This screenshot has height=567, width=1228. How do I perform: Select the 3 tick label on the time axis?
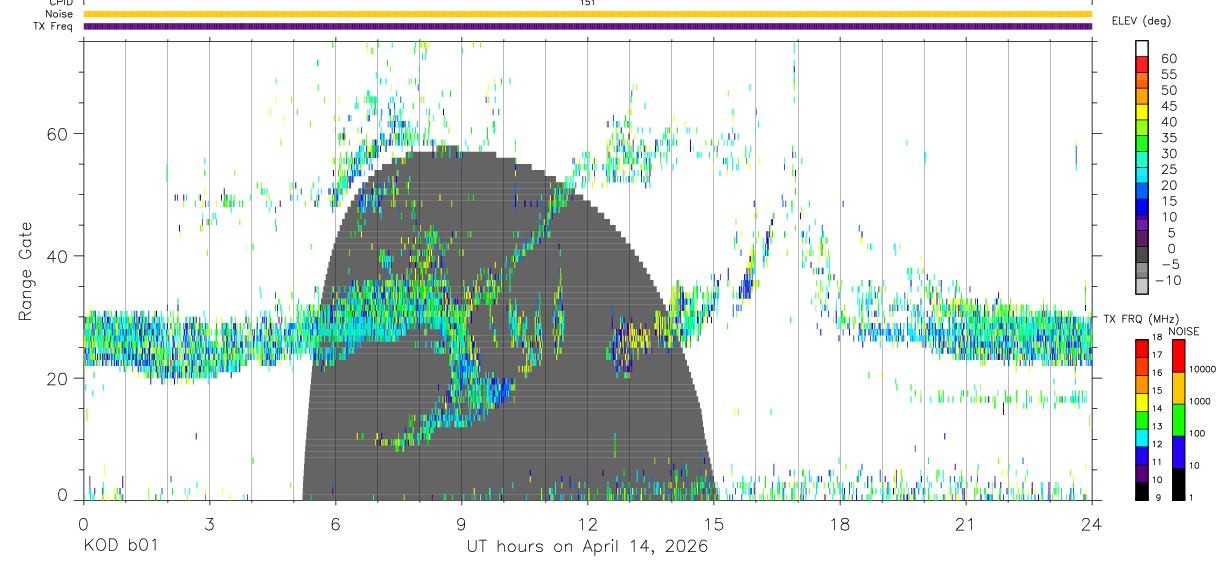208,523
